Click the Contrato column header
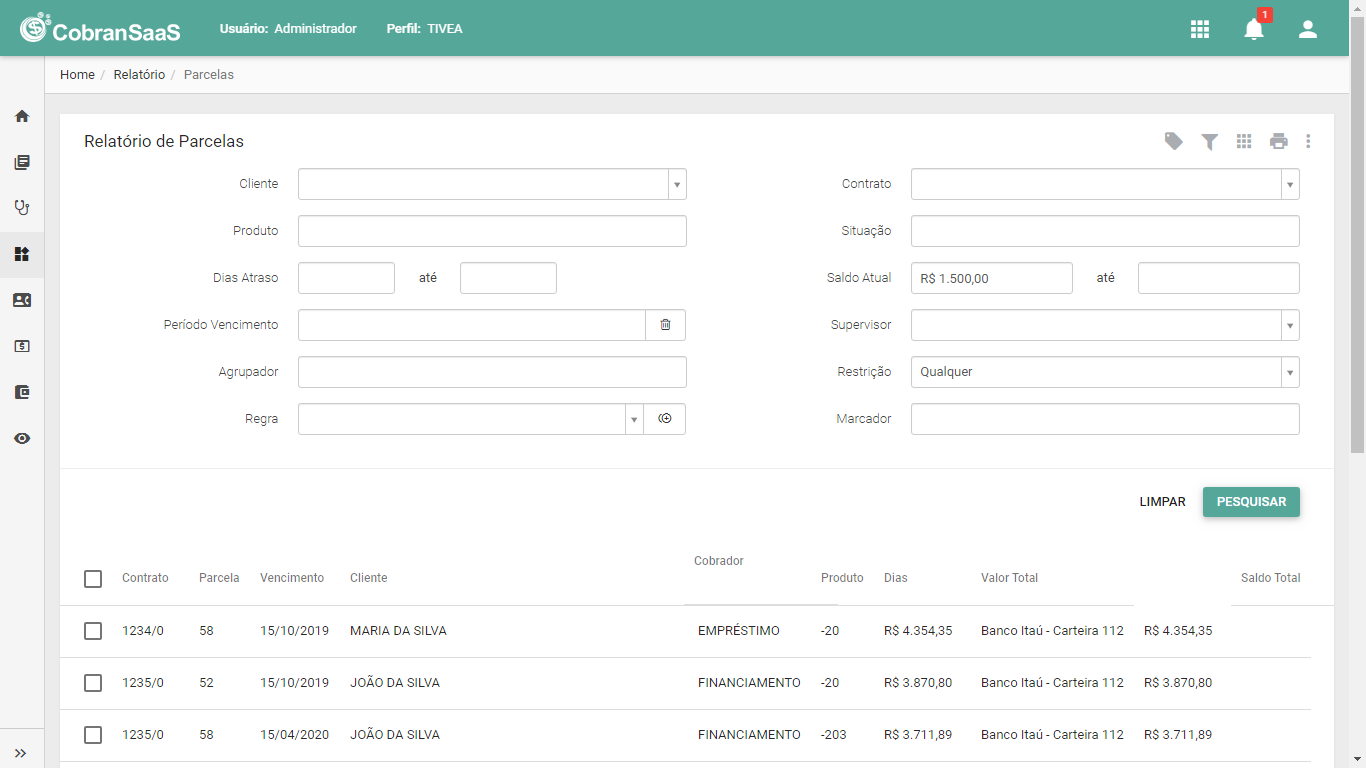This screenshot has height=768, width=1366. 145,578
